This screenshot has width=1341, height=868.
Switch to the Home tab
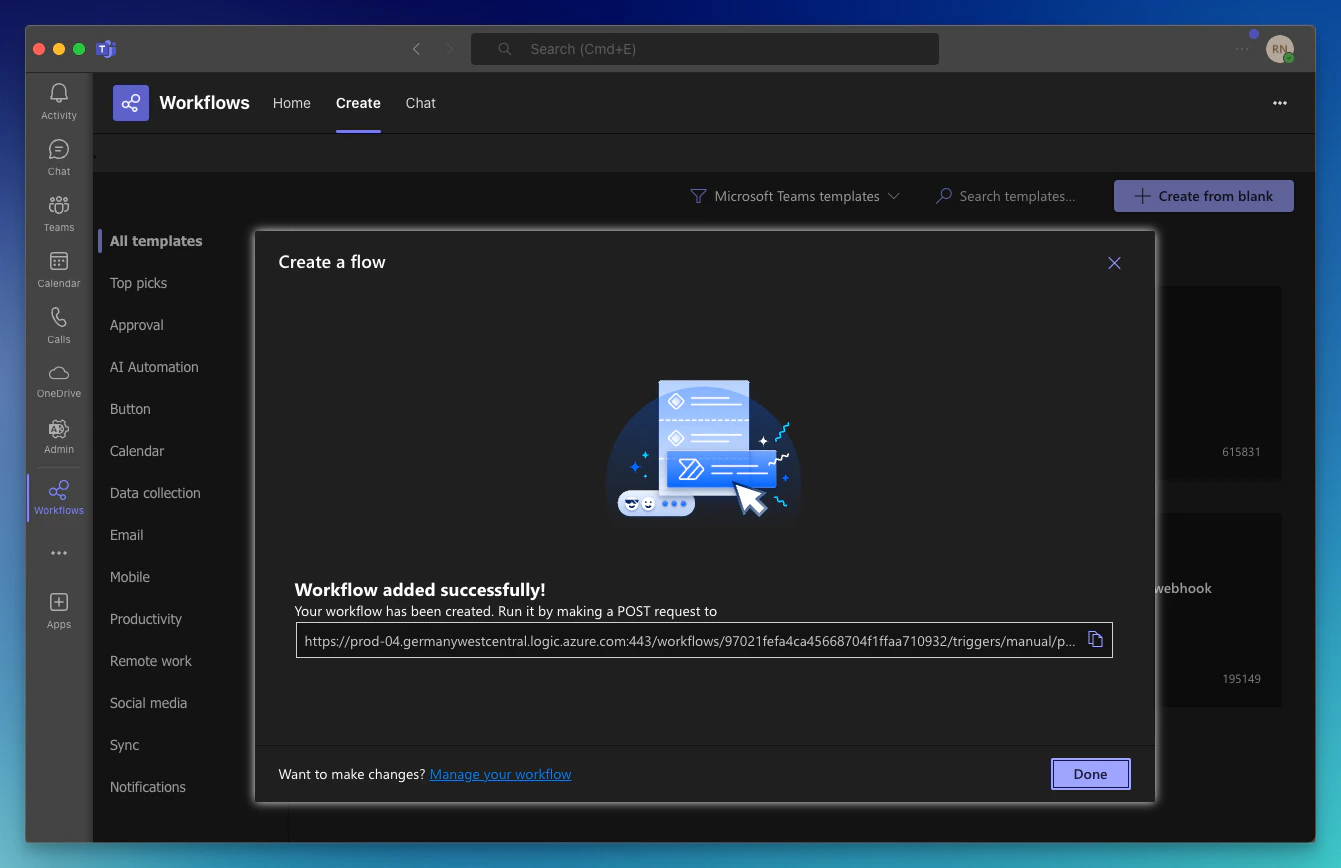[291, 103]
